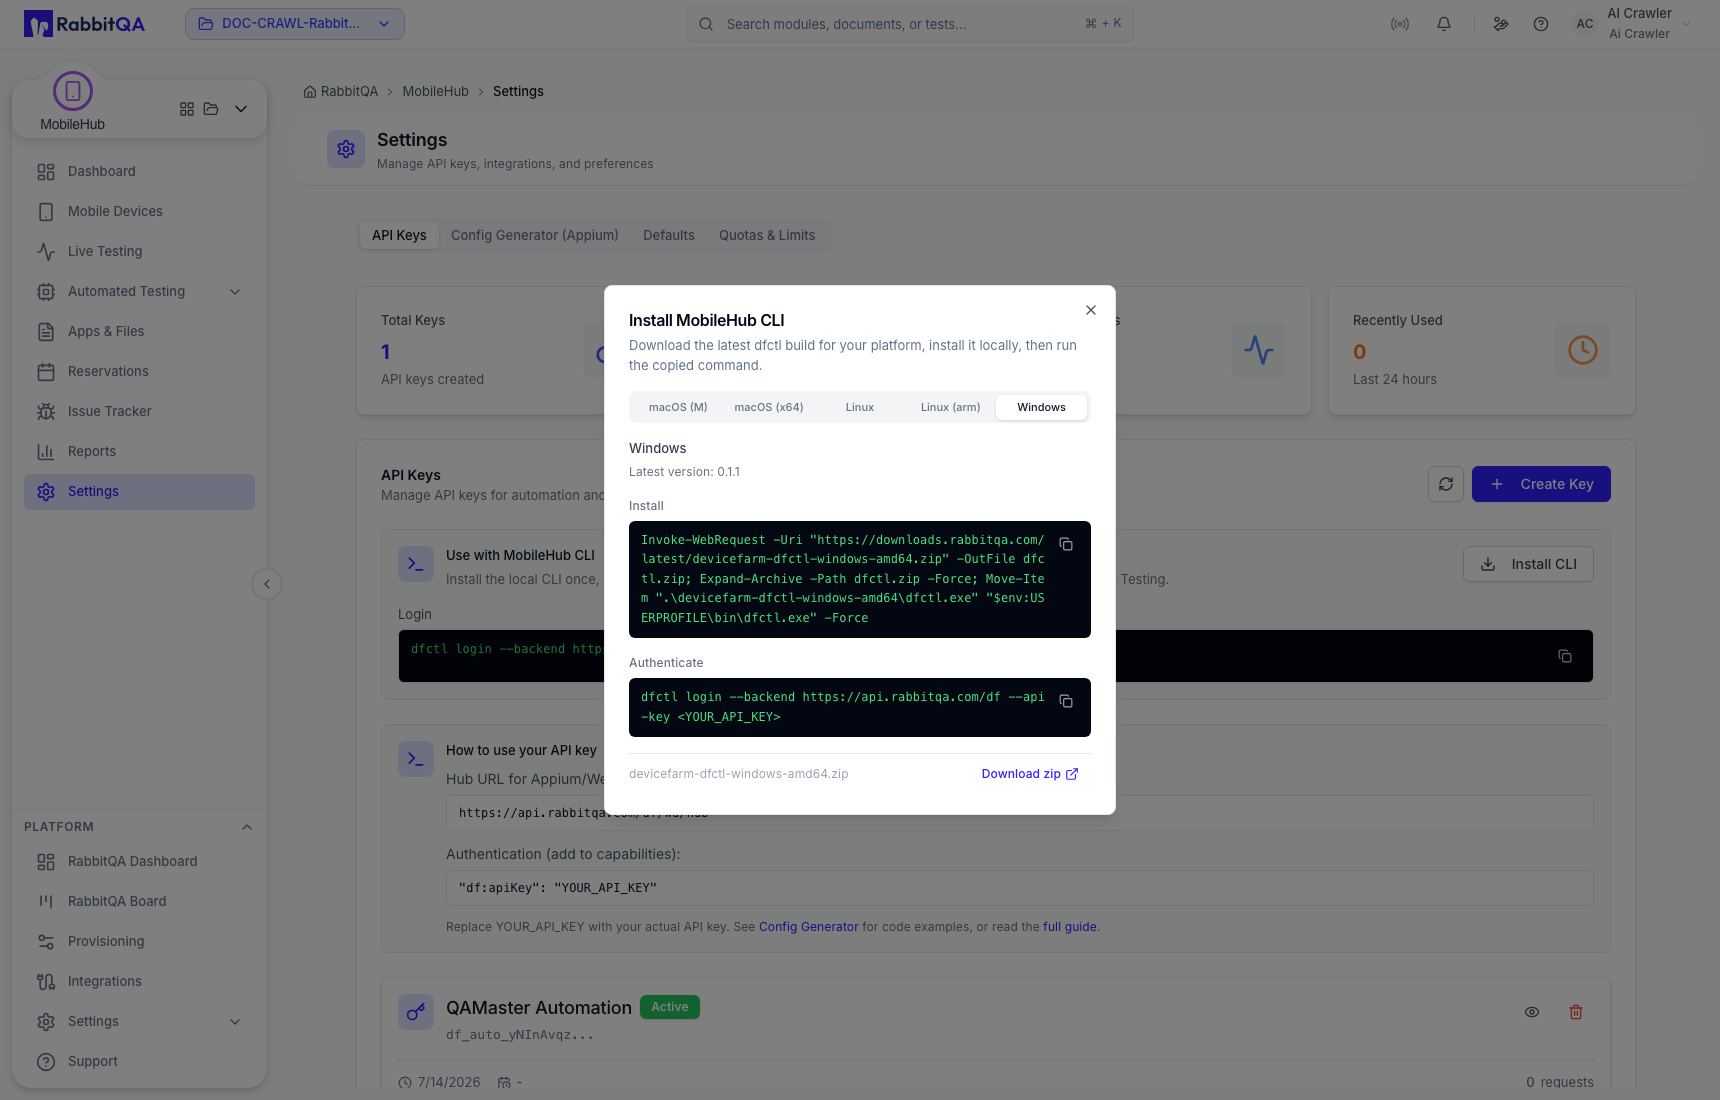Select the macOS (x64) platform tab

769,407
